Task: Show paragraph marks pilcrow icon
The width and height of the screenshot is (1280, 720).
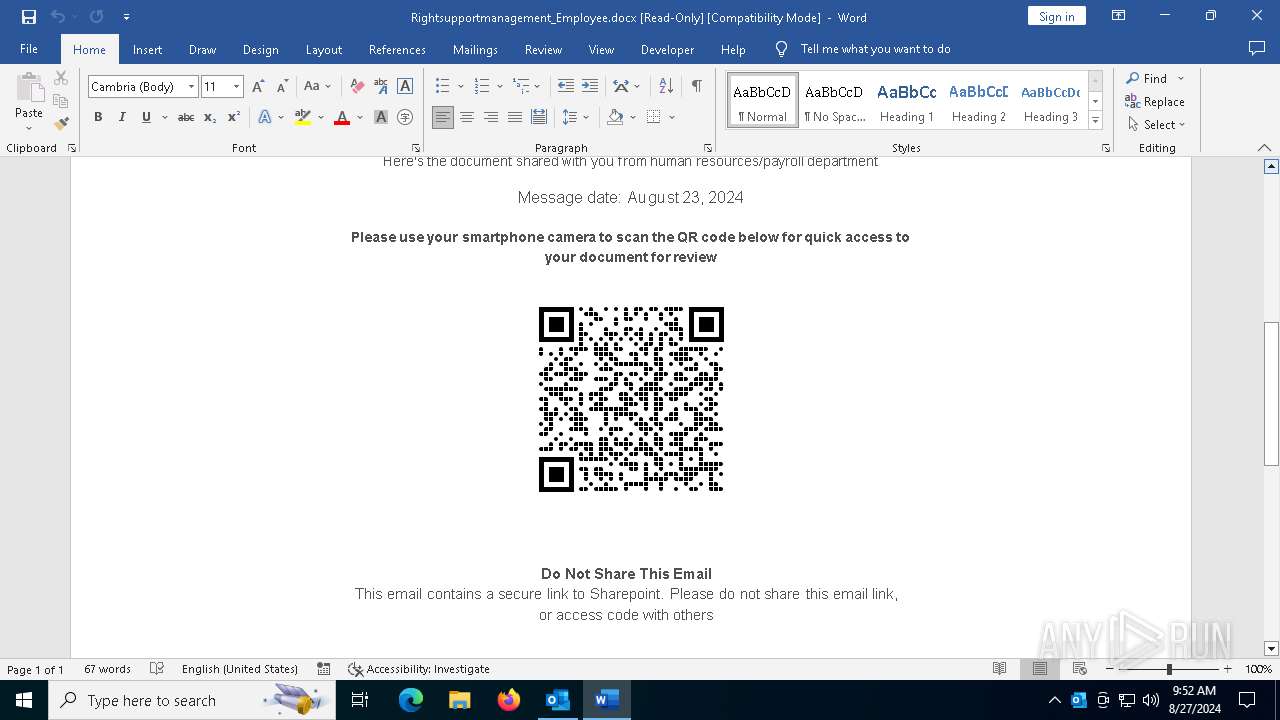Action: (696, 86)
